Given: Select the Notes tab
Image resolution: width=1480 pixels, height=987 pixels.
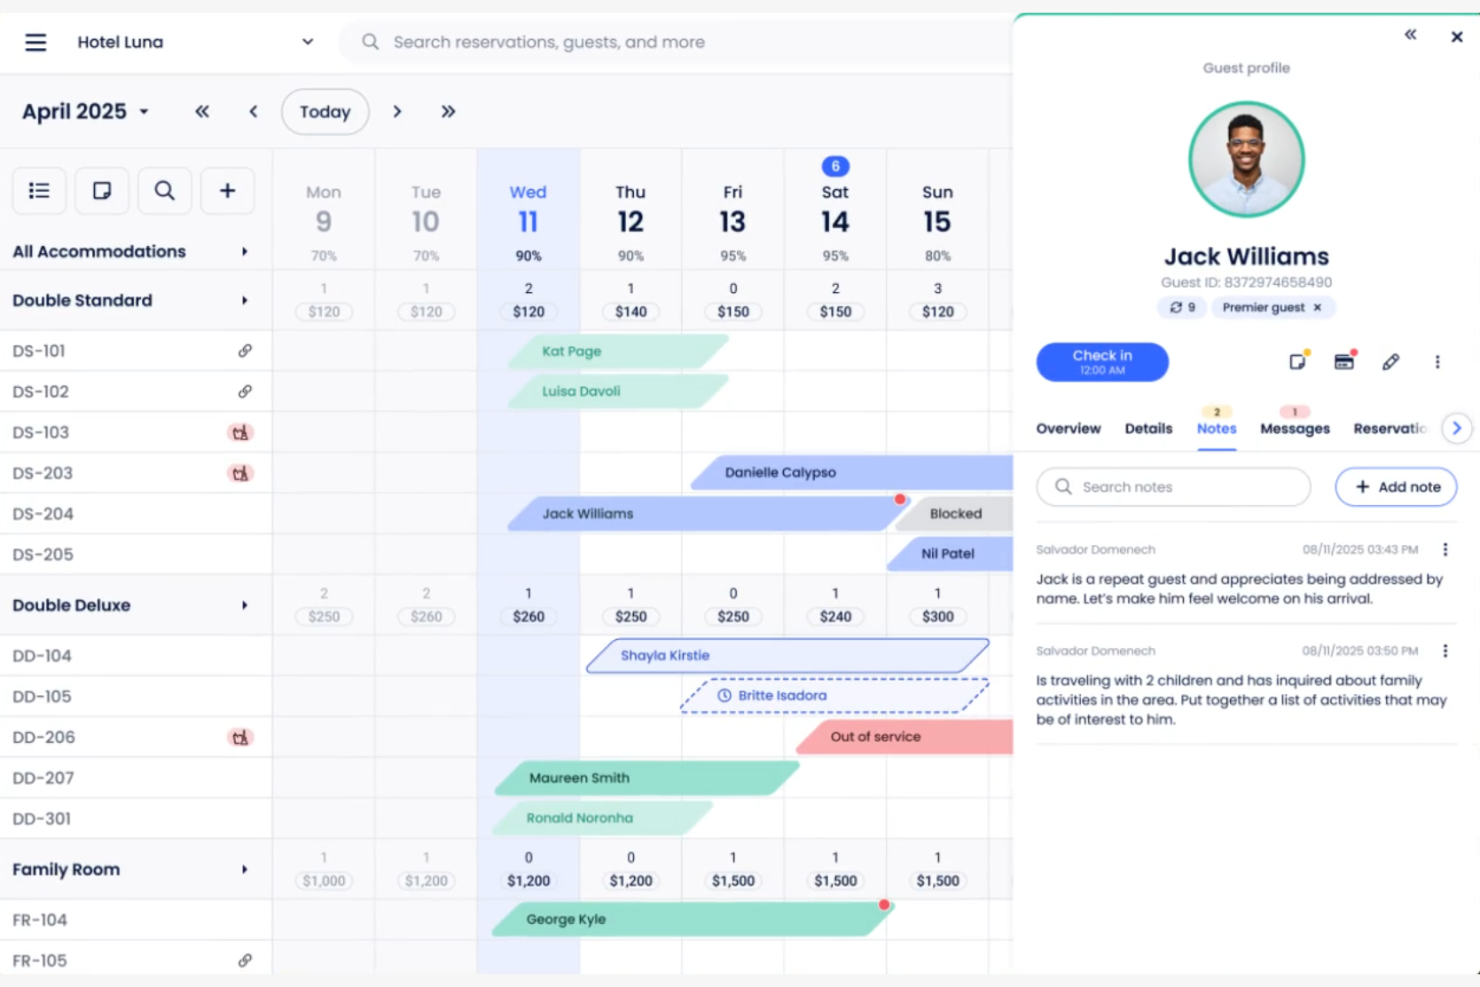Looking at the screenshot, I should point(1216,428).
